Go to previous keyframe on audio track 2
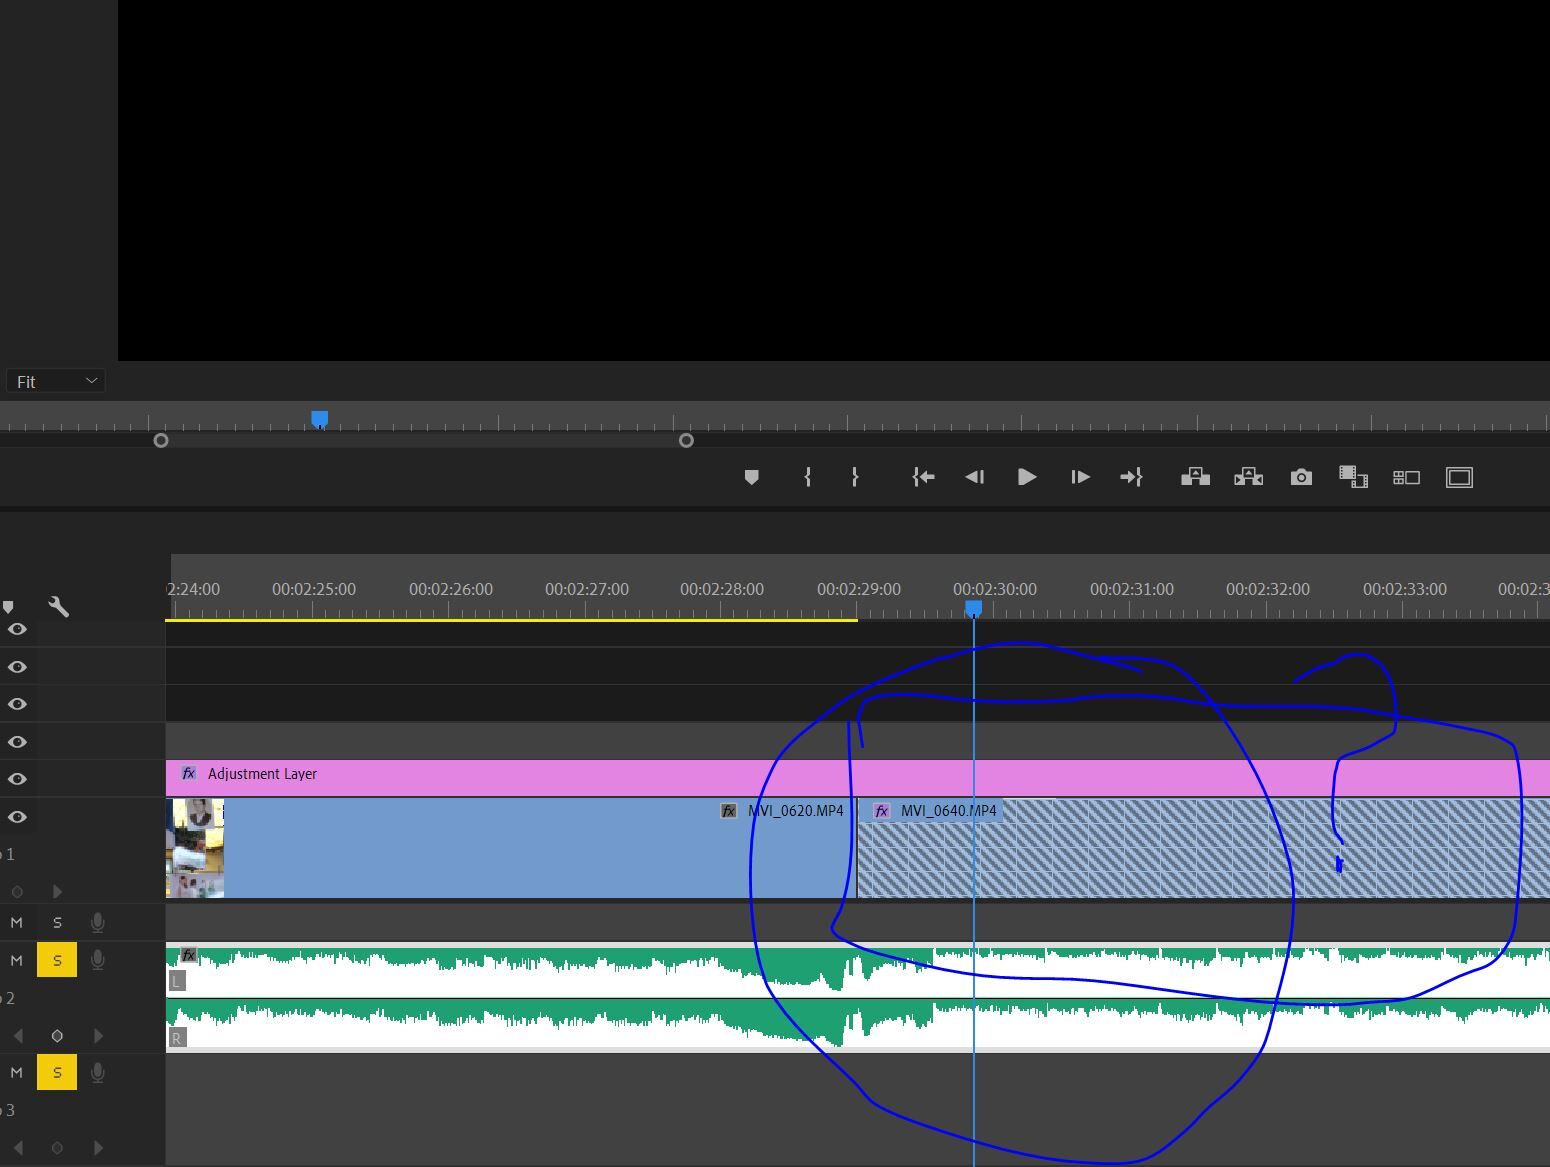This screenshot has height=1167, width=1550. pyautogui.click(x=17, y=1036)
